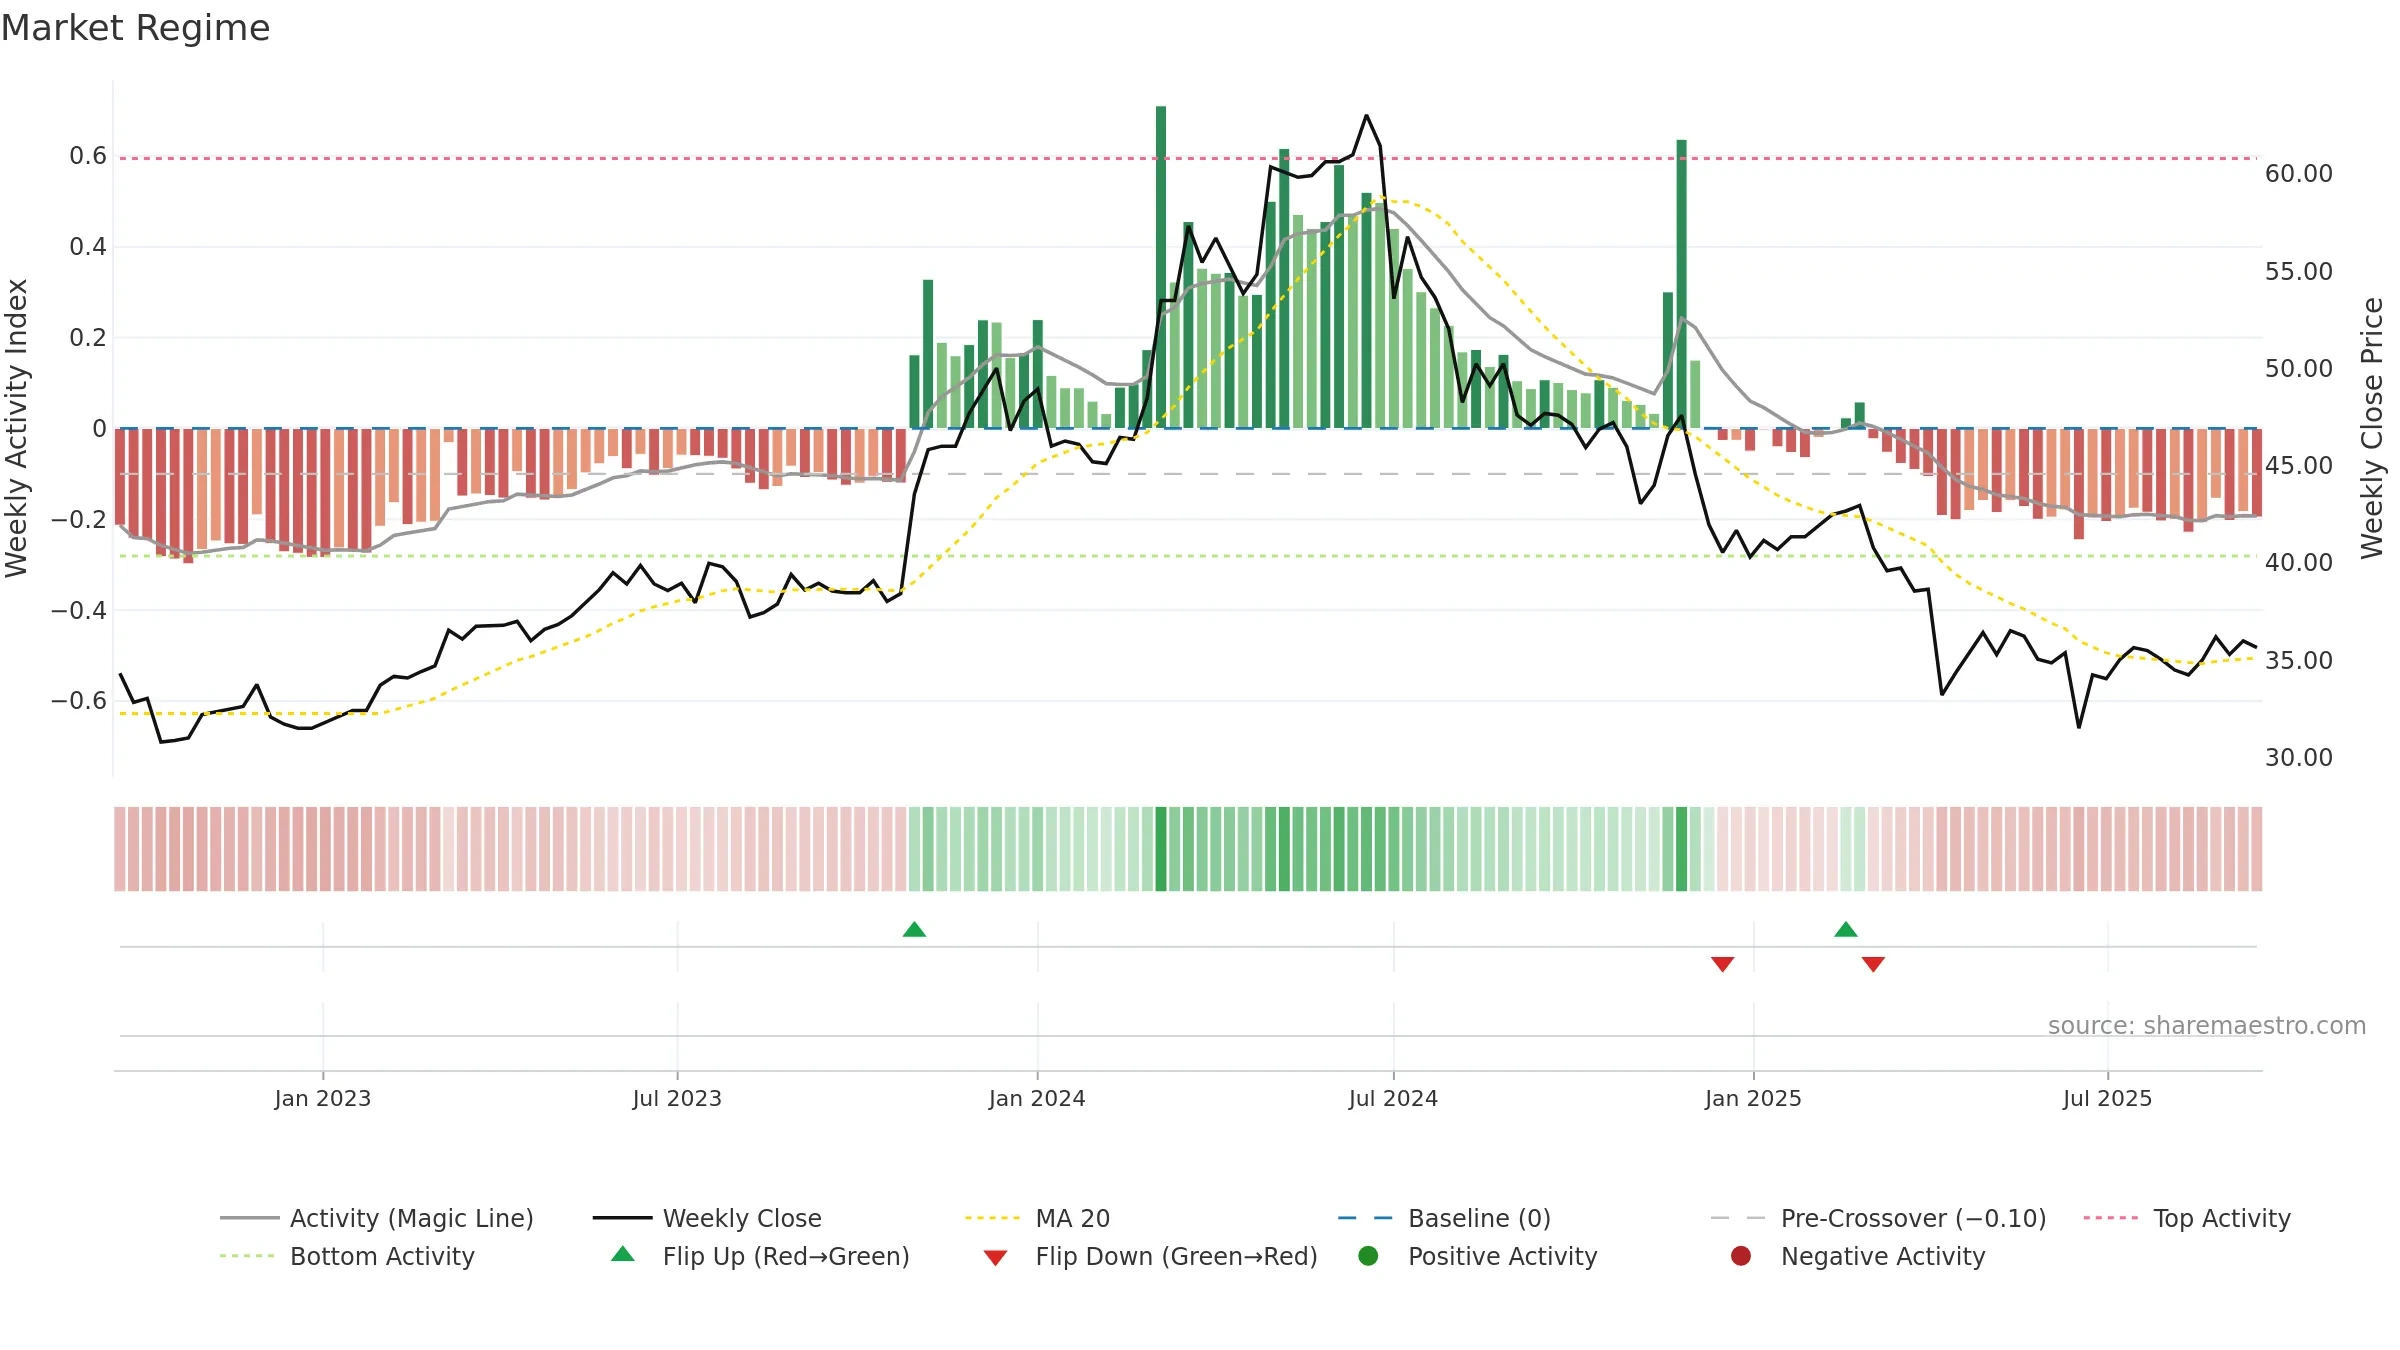Viewport: 2400px width, 1350px height.
Task: Click the Positive Activity green circle icon
Action: click(1368, 1255)
